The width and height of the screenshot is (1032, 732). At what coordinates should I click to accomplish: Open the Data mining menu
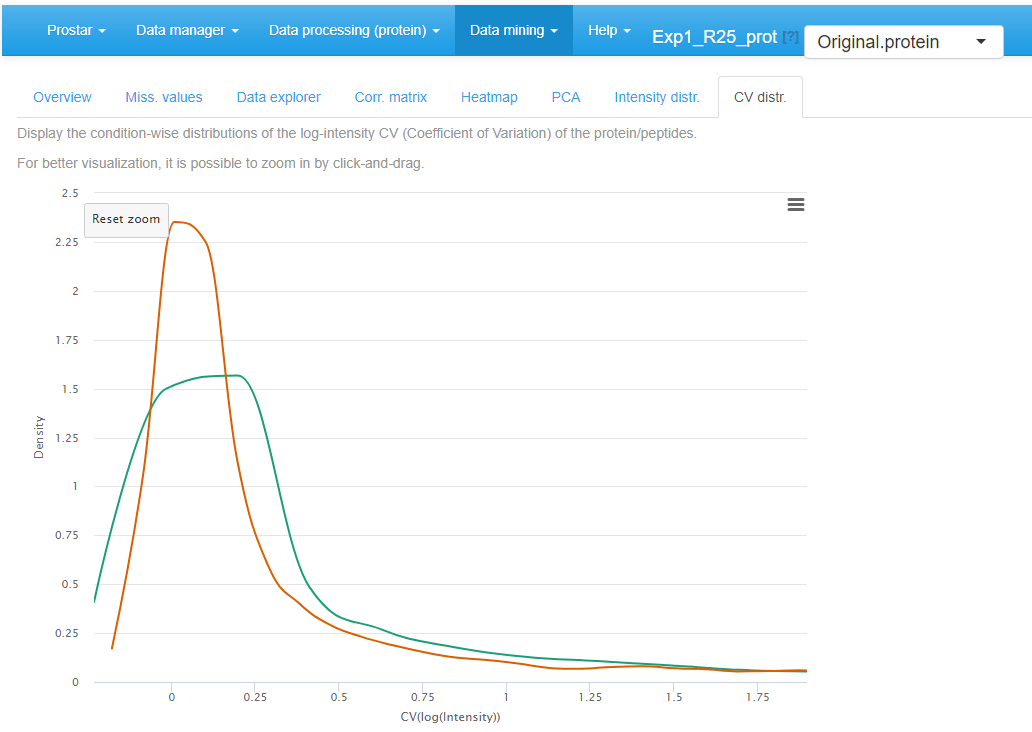tap(513, 30)
